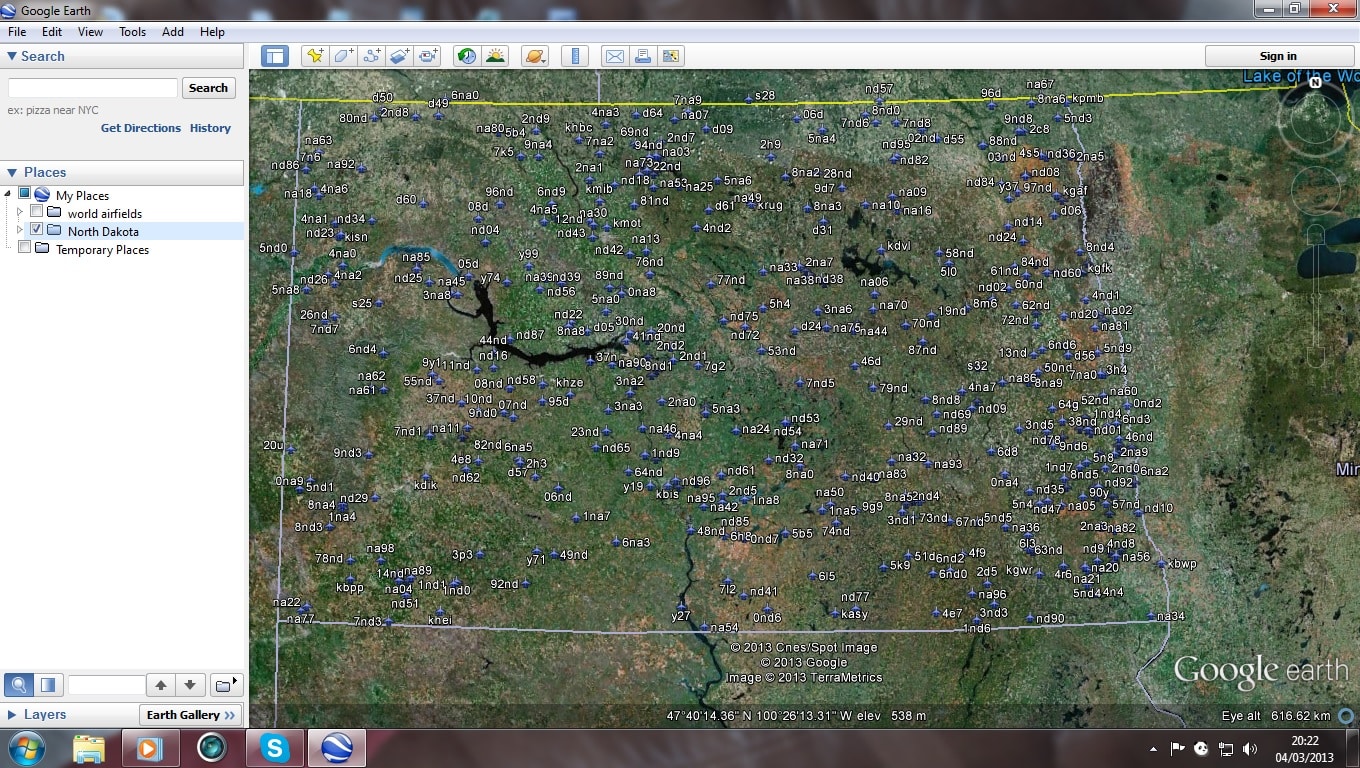
Task: Start the Record a Tour tool
Action: pos(428,56)
